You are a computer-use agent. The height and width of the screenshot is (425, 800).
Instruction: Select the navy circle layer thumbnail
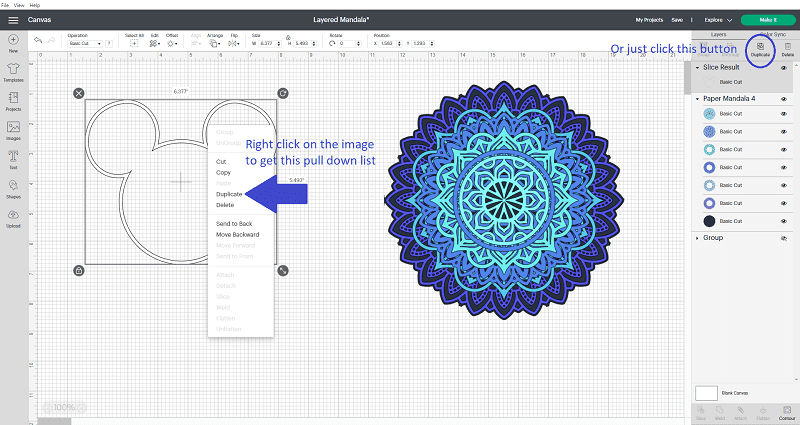point(709,221)
